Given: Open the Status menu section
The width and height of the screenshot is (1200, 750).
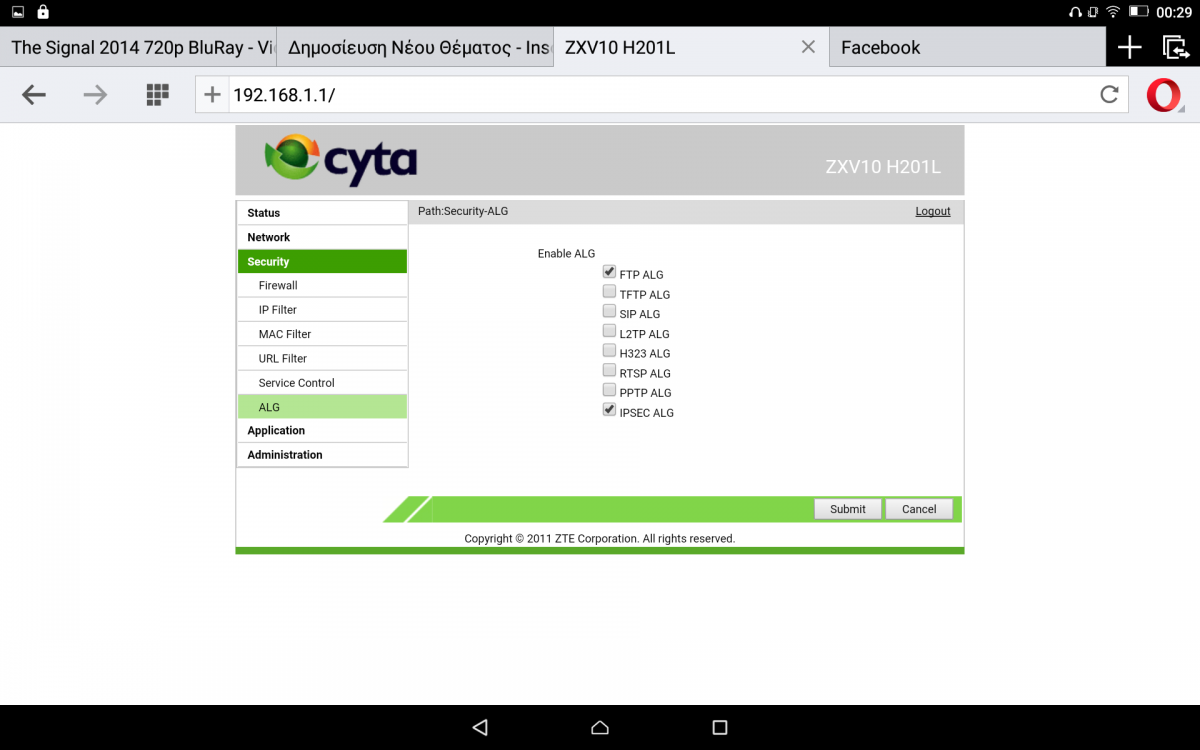Looking at the screenshot, I should pyautogui.click(x=322, y=213).
